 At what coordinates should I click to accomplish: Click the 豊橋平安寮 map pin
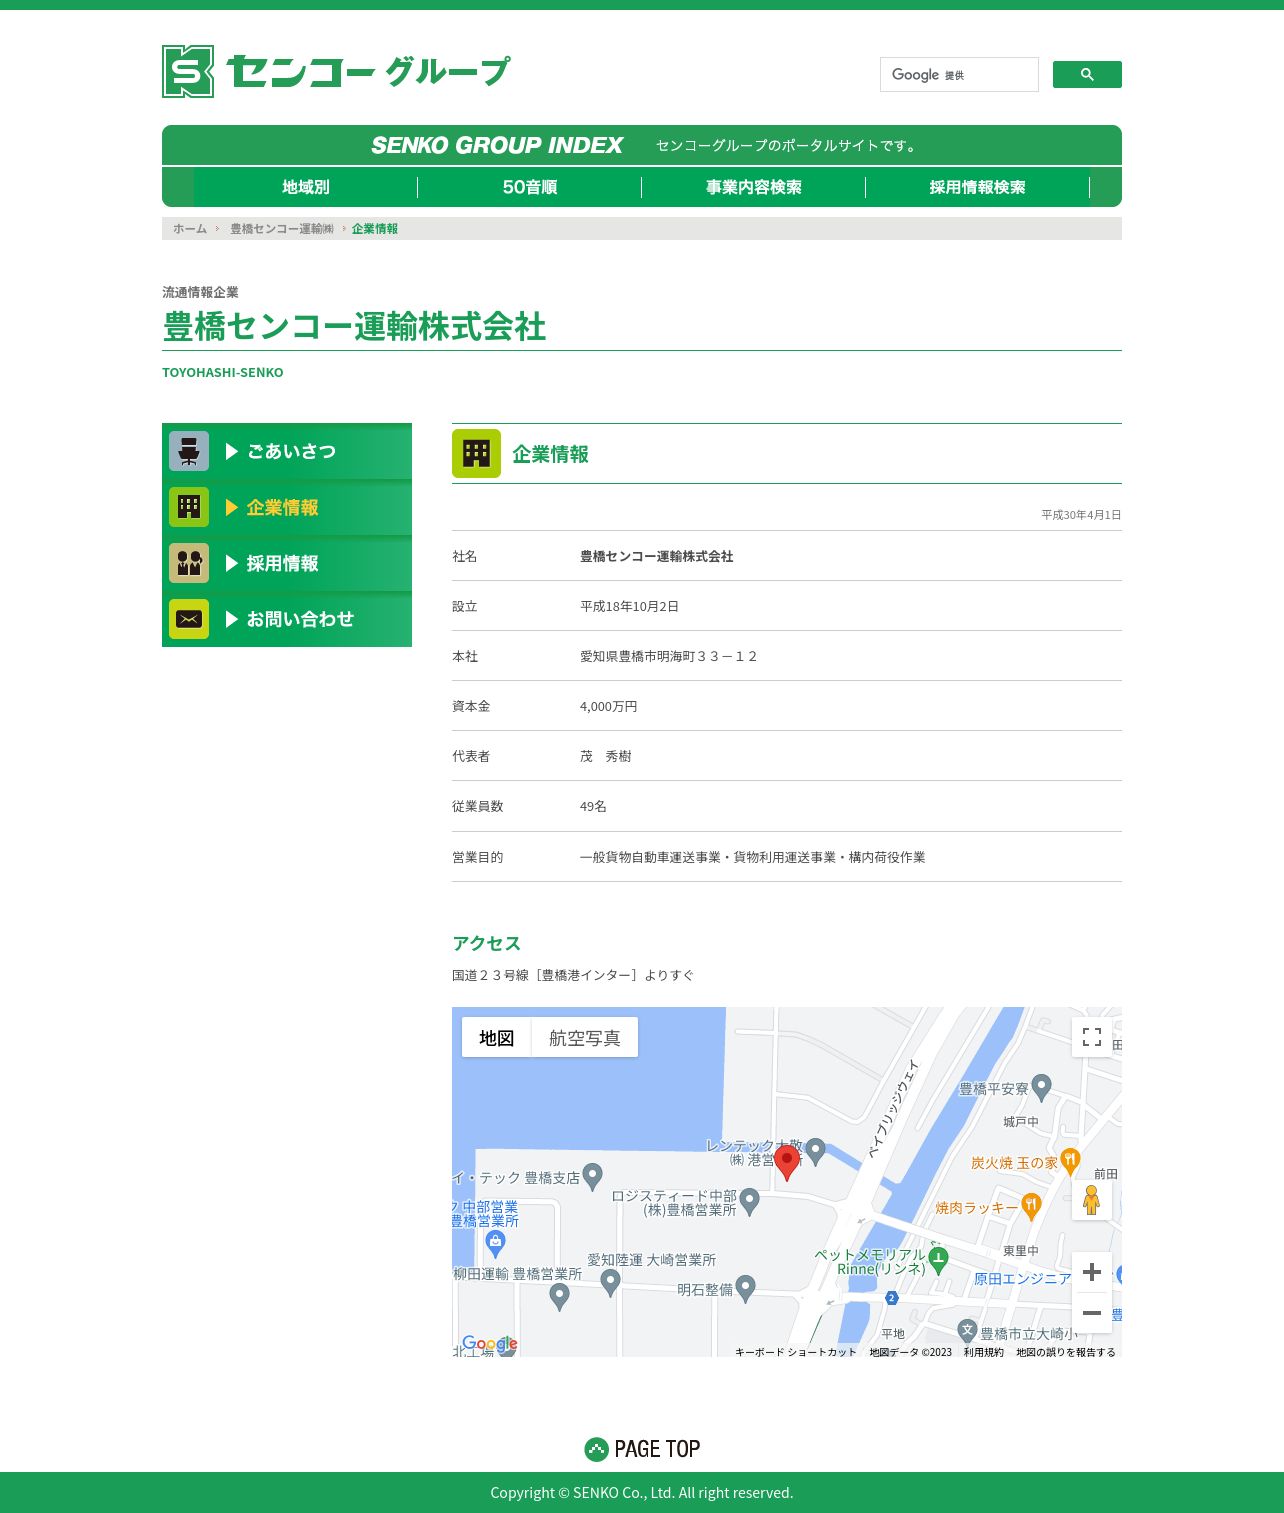coord(1042,1087)
